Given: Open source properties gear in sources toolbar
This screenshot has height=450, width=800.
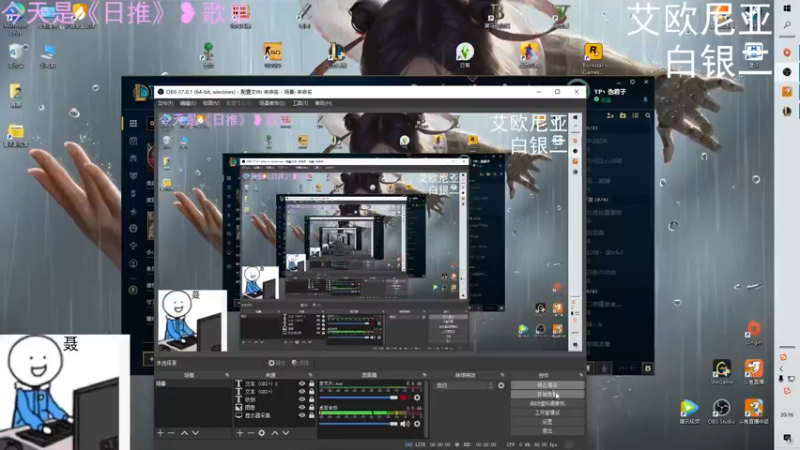Looking at the screenshot, I should (262, 433).
